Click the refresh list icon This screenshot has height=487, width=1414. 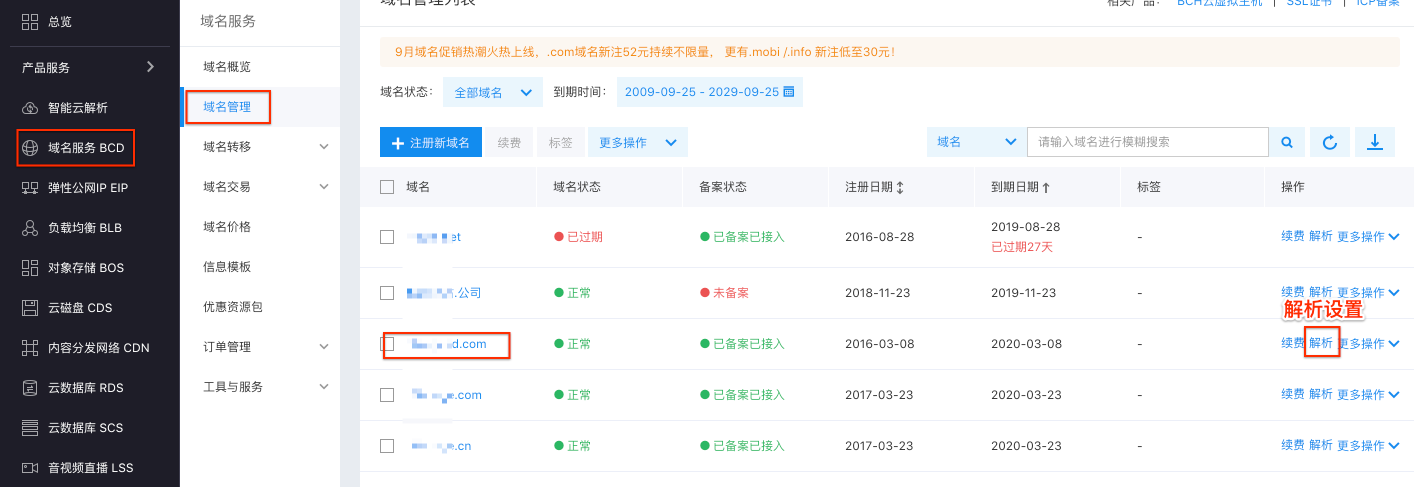point(1330,142)
